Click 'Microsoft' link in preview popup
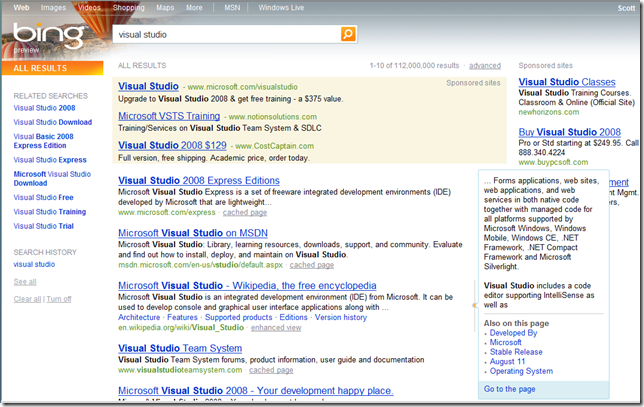Image resolution: width=644 pixels, height=407 pixels. 506,343
